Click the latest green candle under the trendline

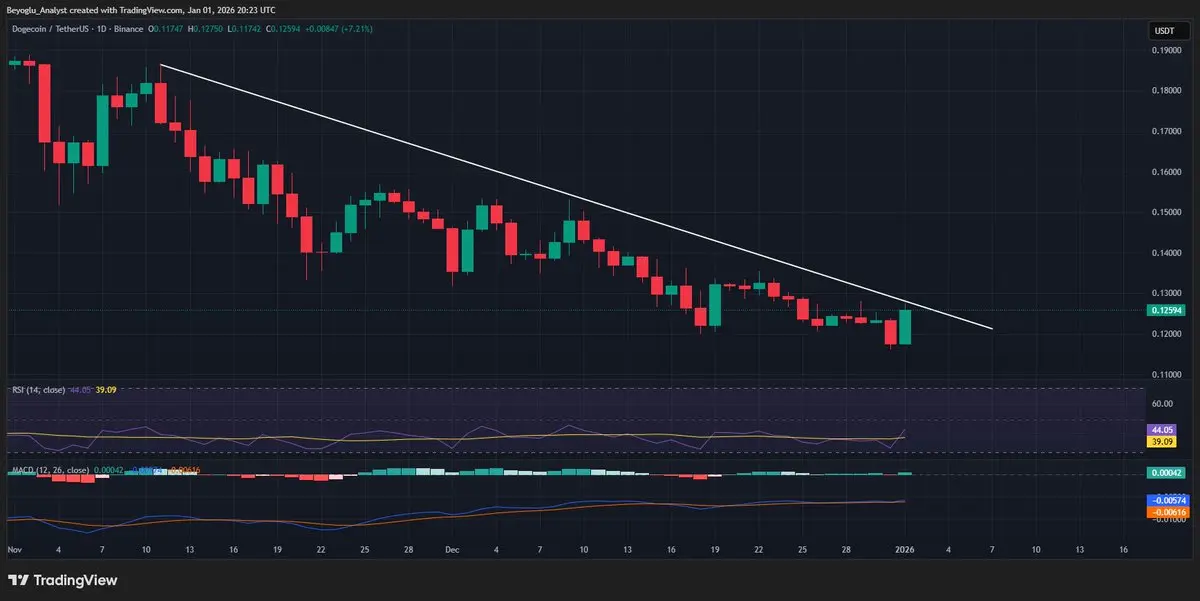[905, 327]
